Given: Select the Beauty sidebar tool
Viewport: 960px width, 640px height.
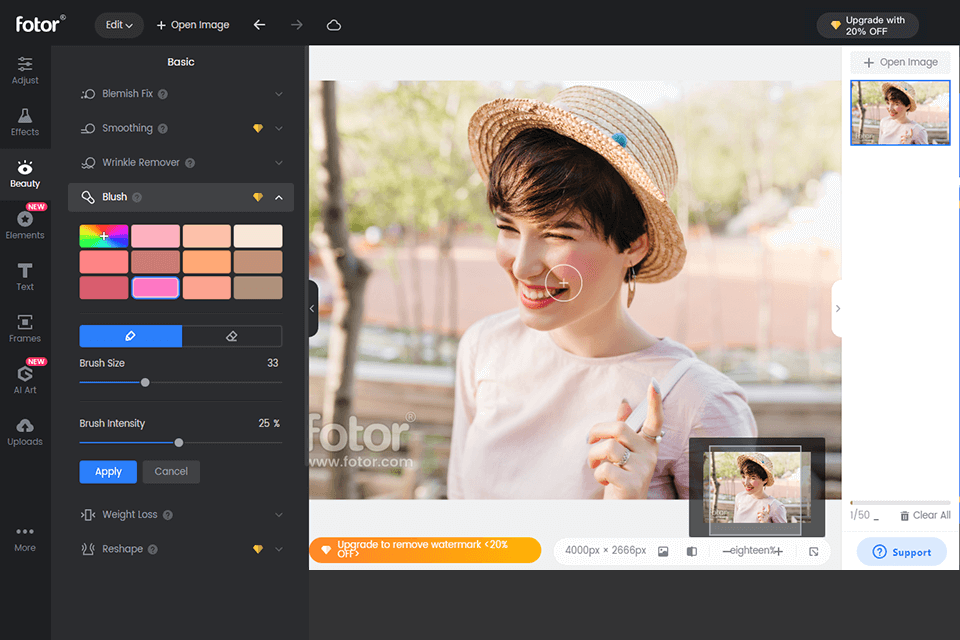Looking at the screenshot, I should pyautogui.click(x=25, y=174).
